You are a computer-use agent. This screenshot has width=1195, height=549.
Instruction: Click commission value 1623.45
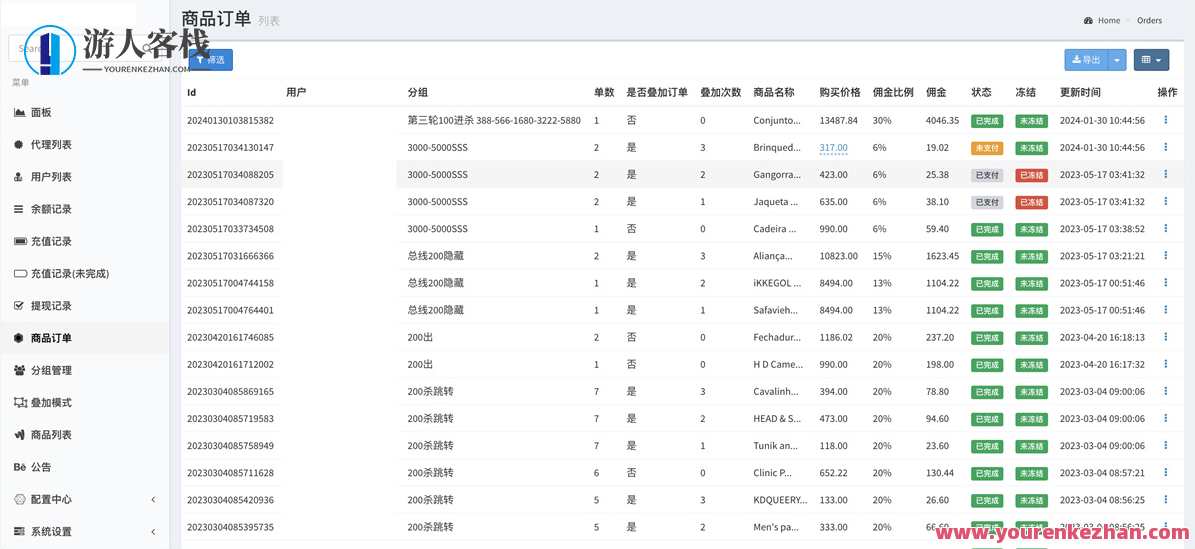[943, 256]
